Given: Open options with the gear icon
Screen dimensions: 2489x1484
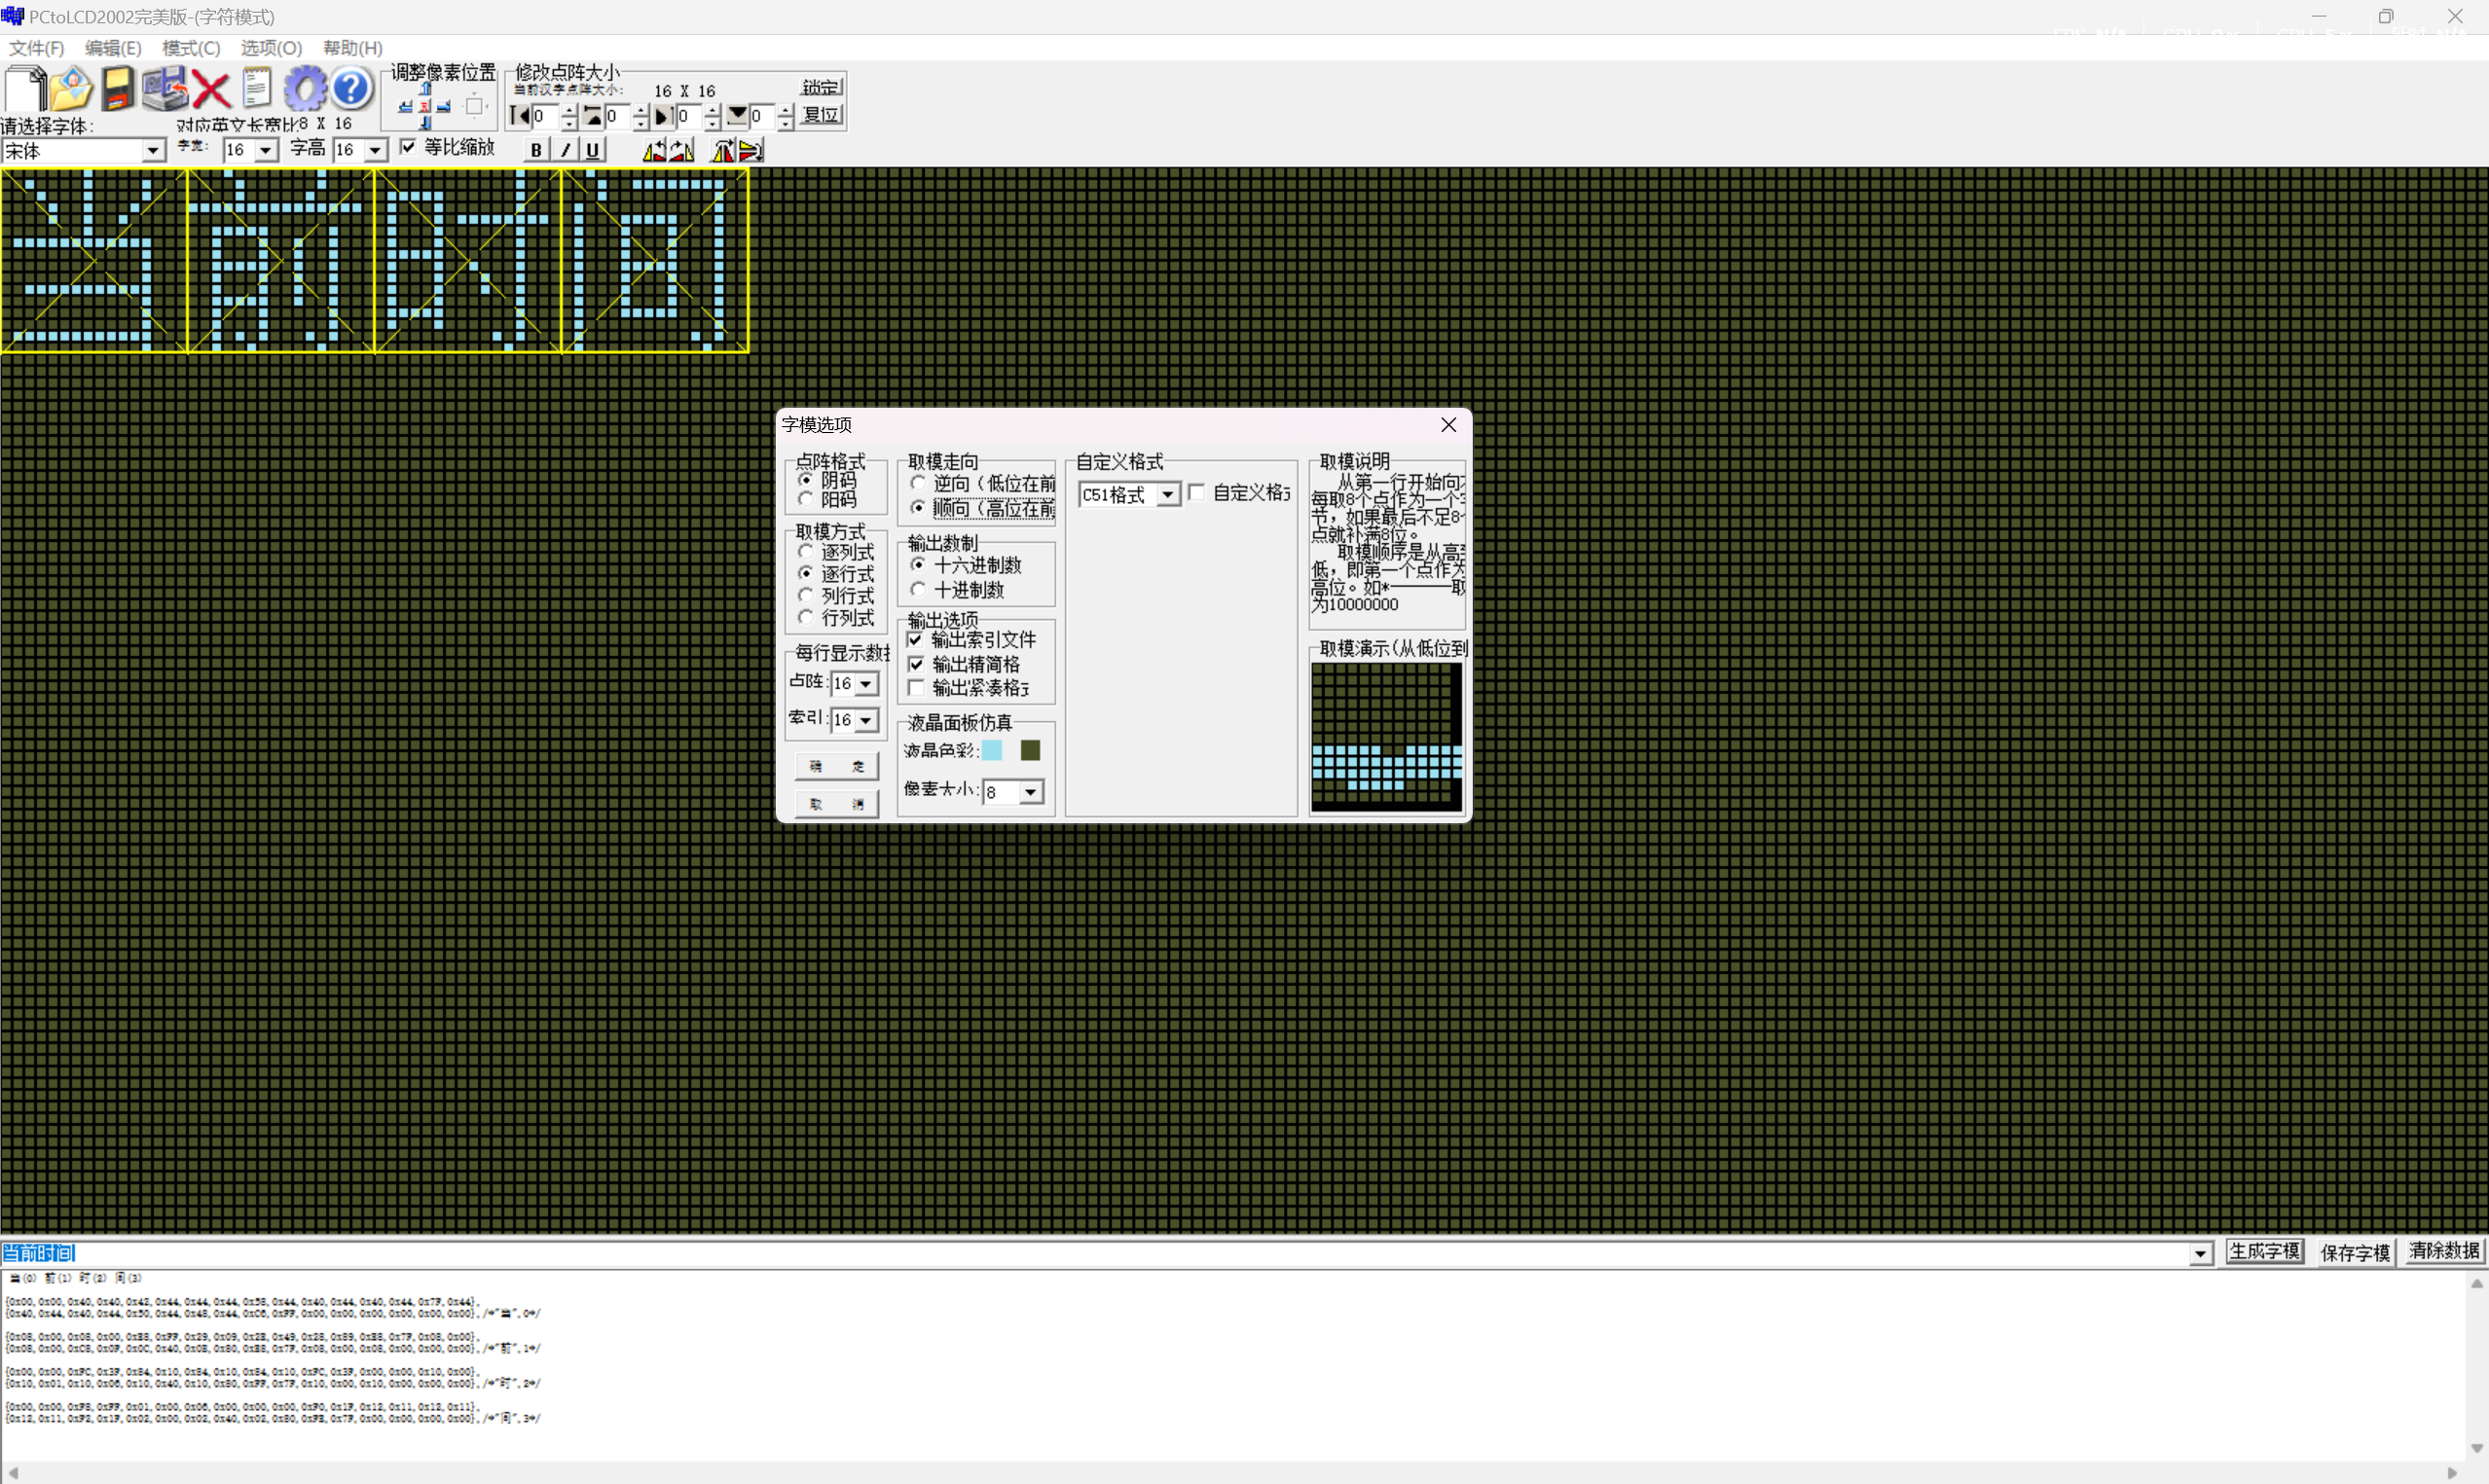Looking at the screenshot, I should pos(305,89).
